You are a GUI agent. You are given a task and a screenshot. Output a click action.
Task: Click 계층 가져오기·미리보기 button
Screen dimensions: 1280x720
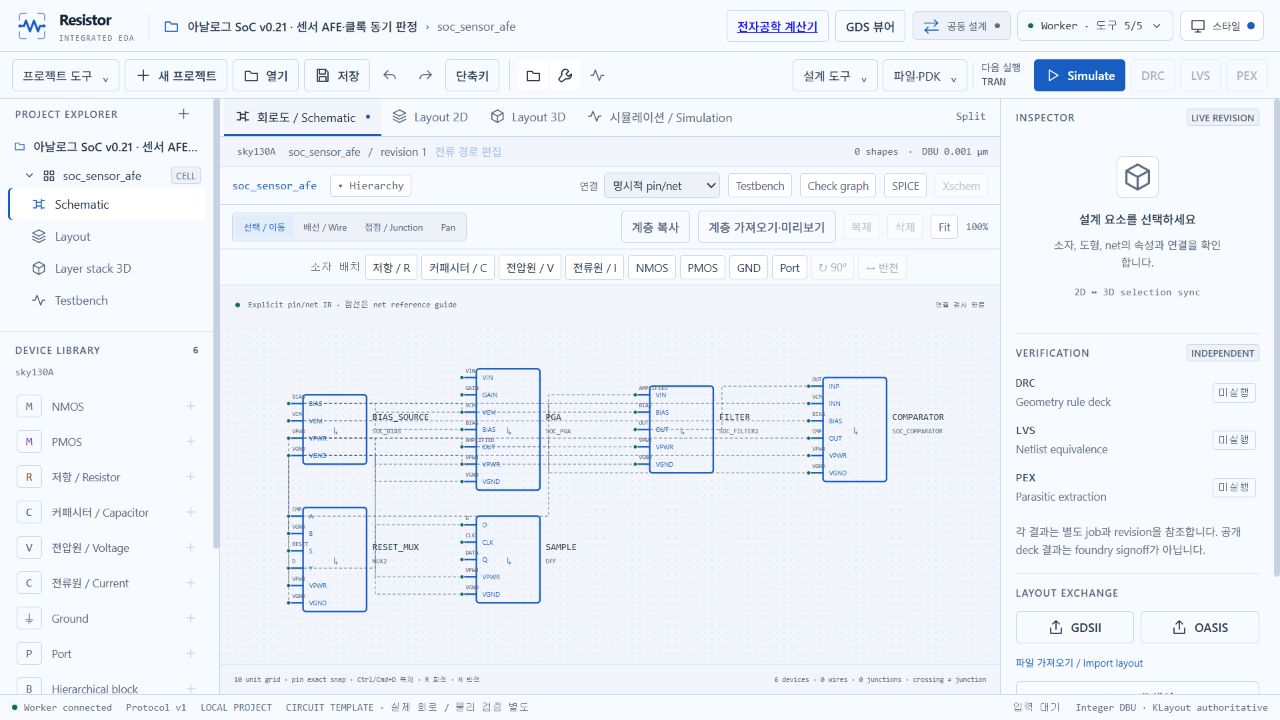click(767, 227)
